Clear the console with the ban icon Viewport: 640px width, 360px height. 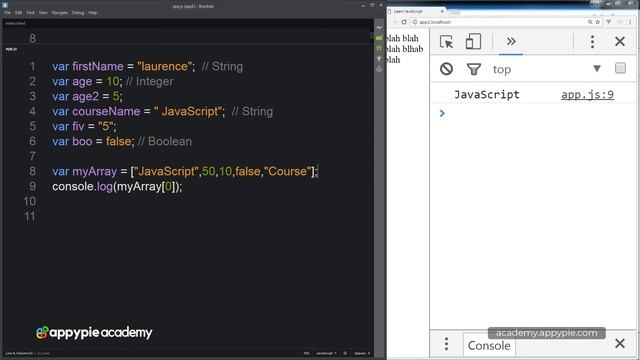pyautogui.click(x=447, y=69)
